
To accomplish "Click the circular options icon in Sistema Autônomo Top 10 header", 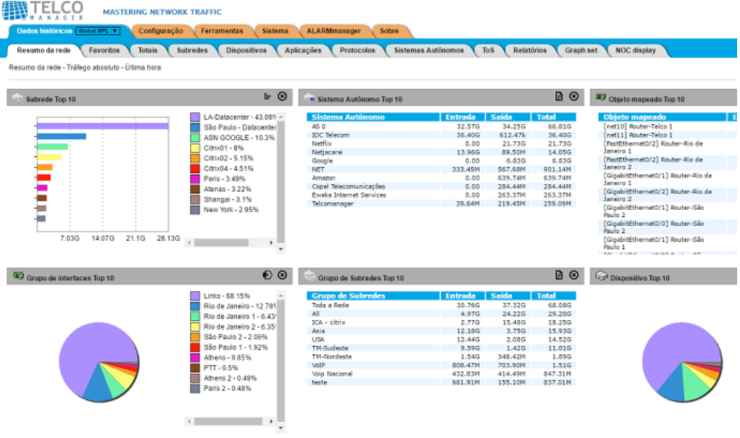I will [573, 96].
